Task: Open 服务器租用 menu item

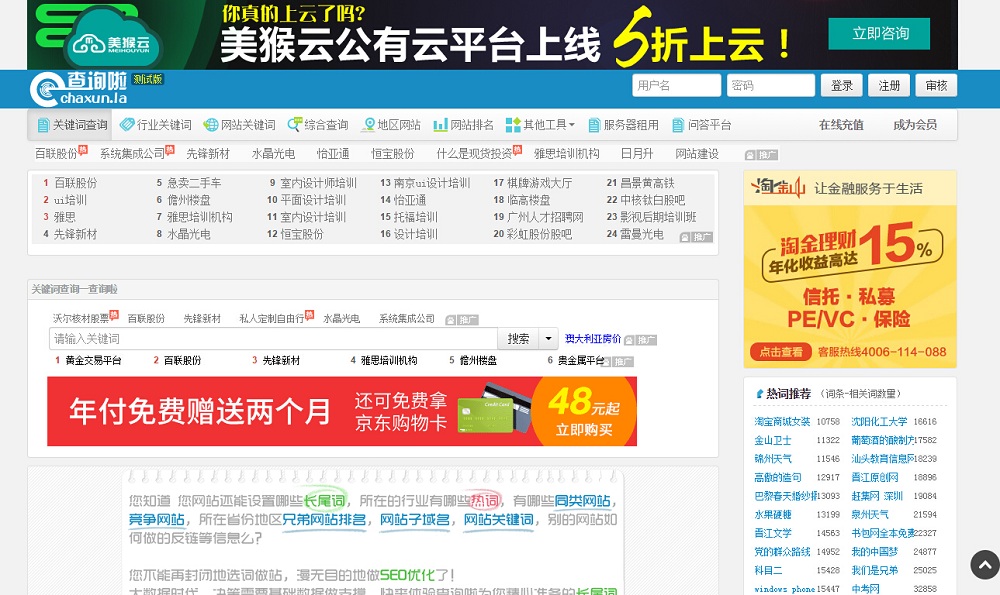Action: [623, 125]
